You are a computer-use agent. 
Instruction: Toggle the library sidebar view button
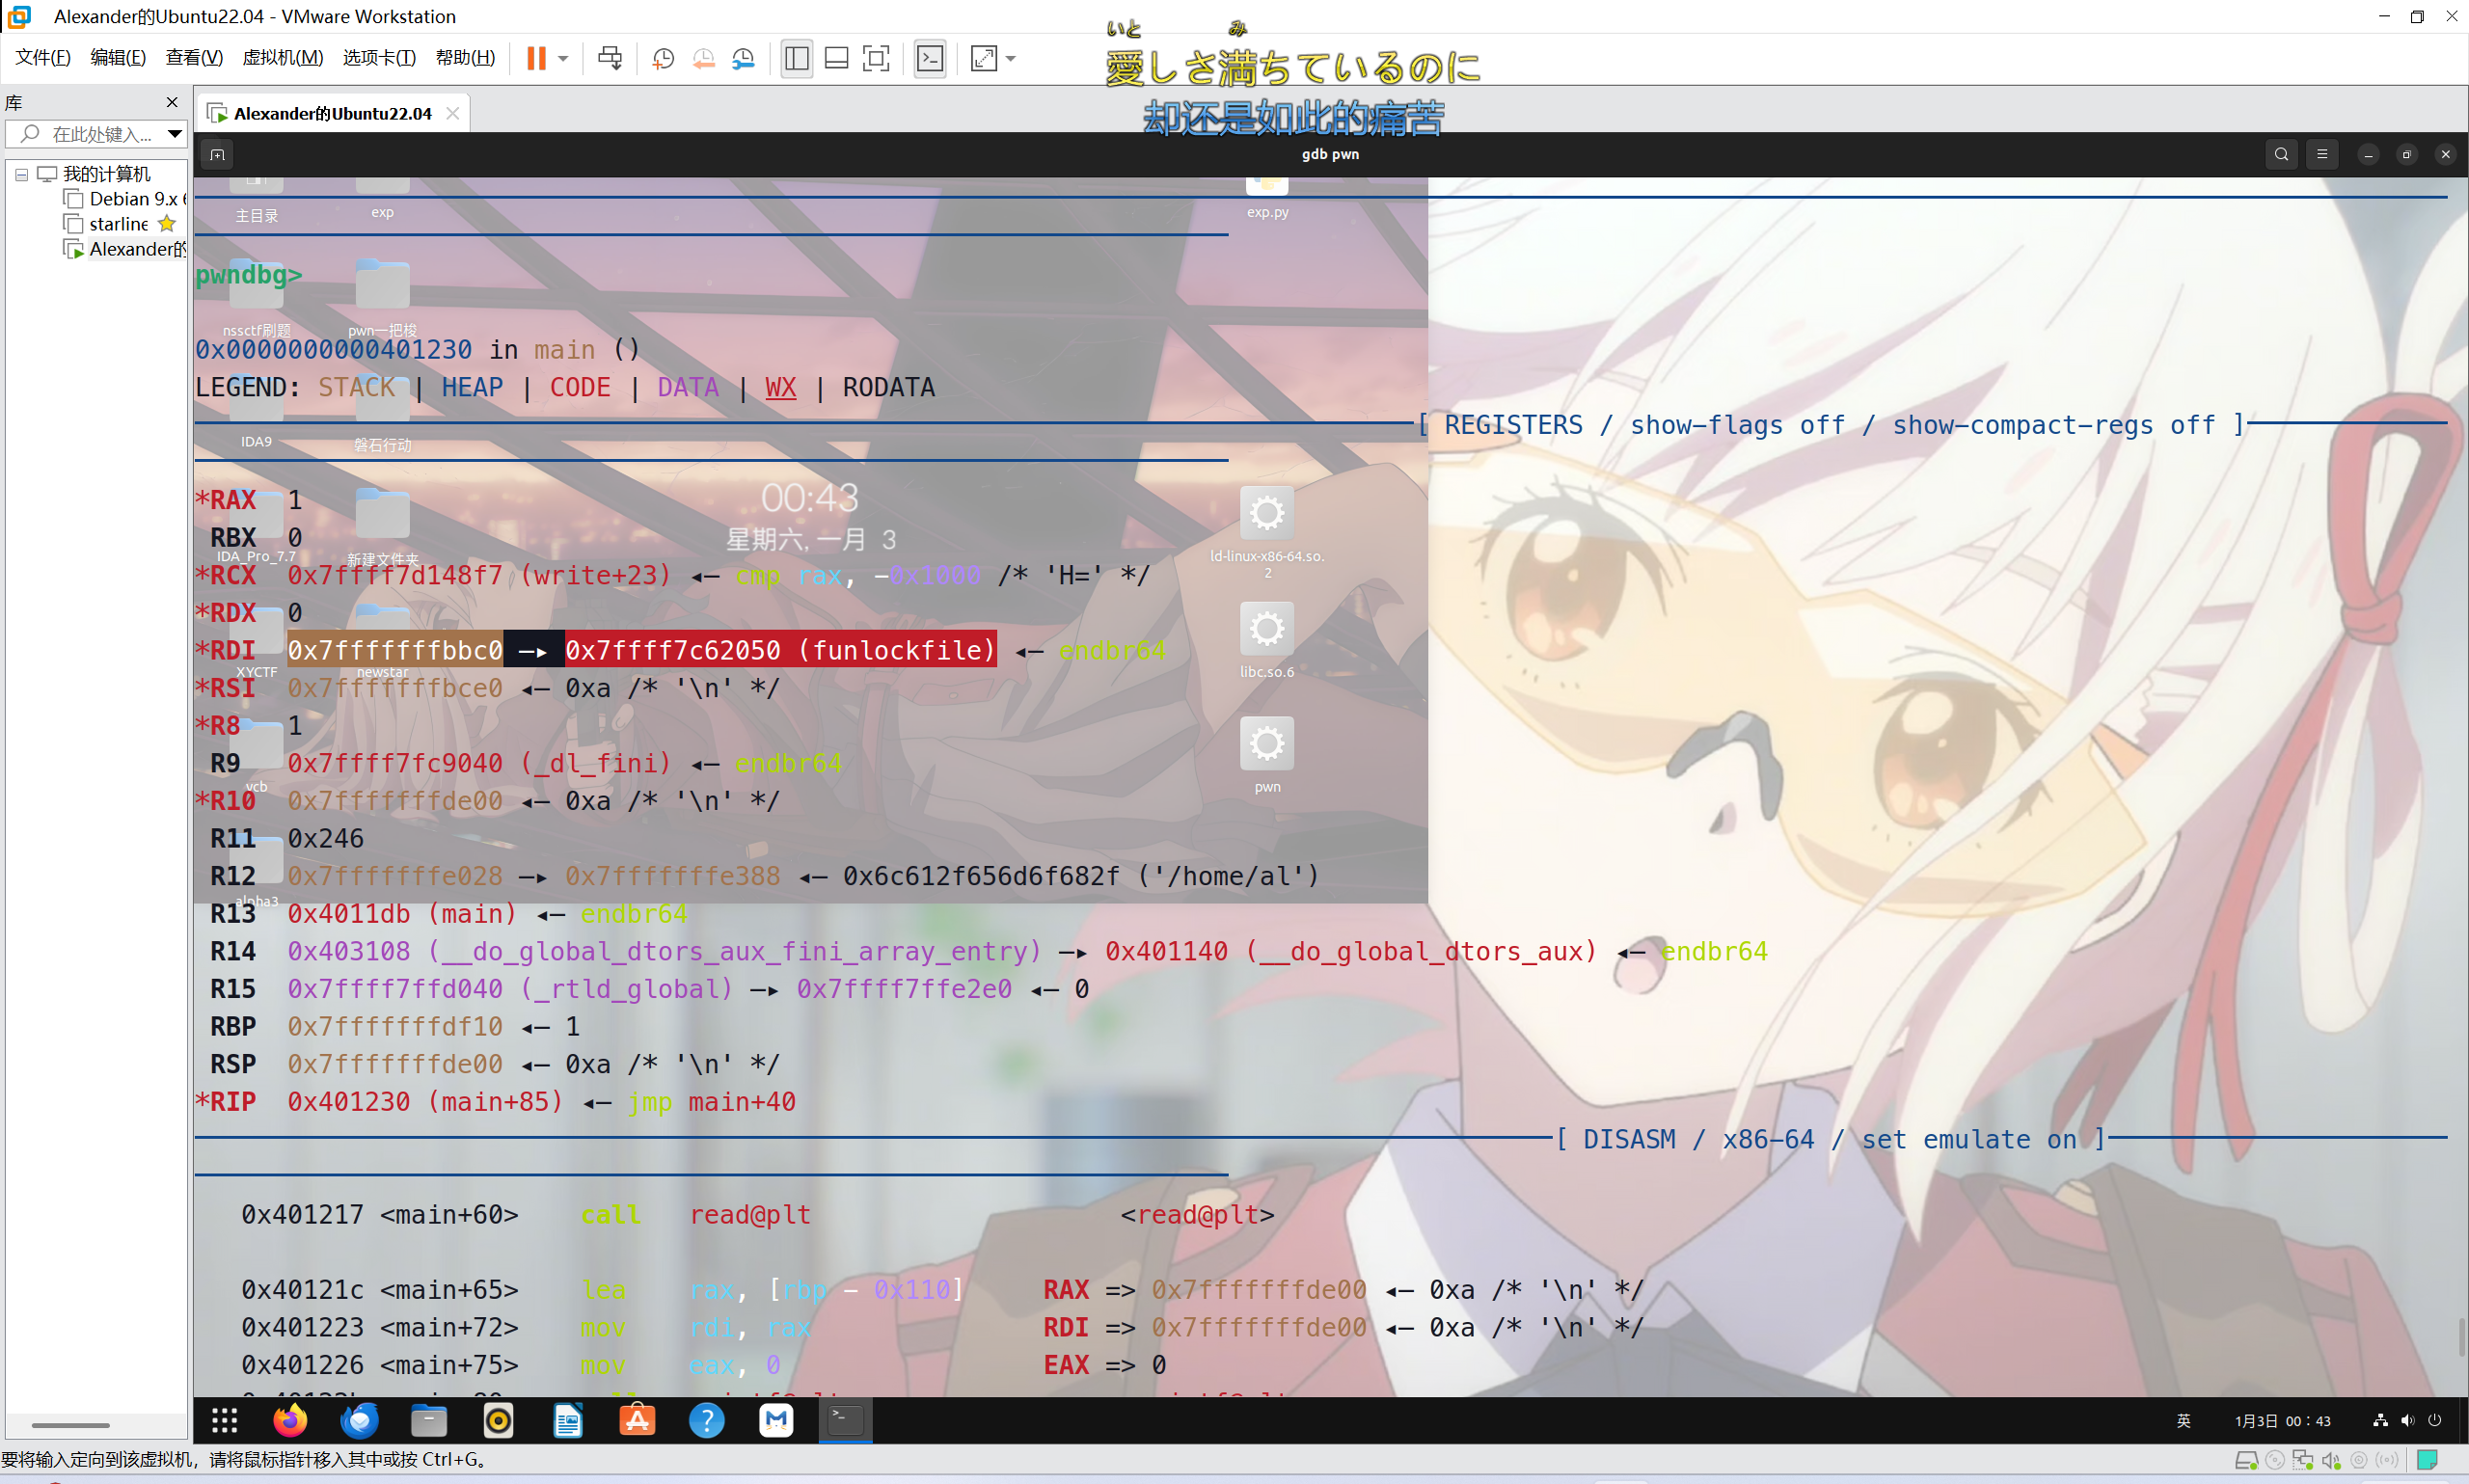[x=797, y=58]
